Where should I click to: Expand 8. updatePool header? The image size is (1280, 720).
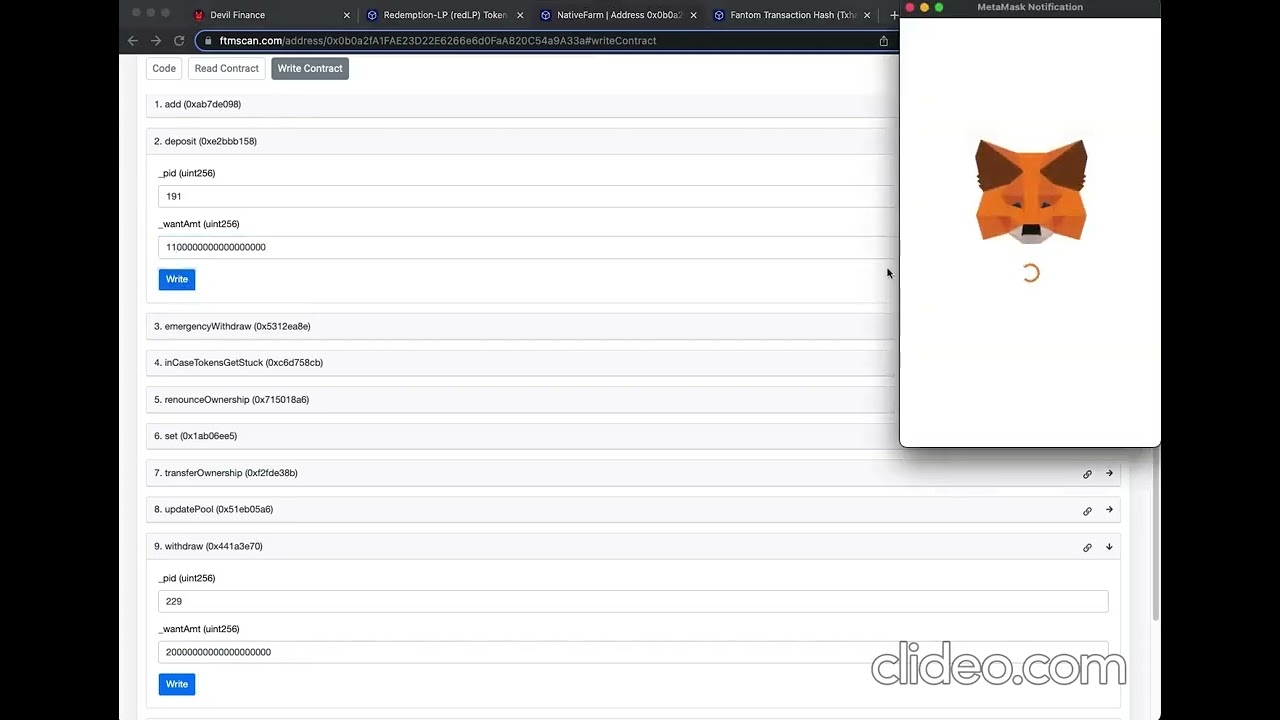[633, 510]
